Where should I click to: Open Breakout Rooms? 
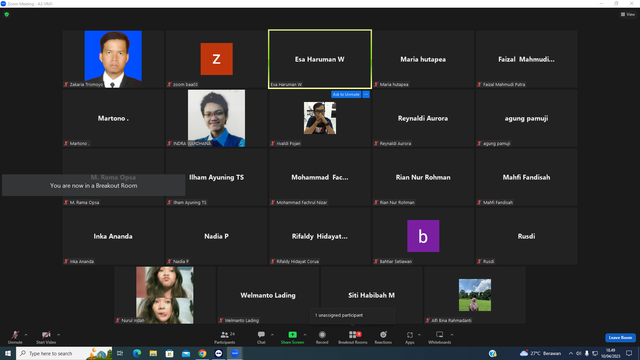point(353,337)
